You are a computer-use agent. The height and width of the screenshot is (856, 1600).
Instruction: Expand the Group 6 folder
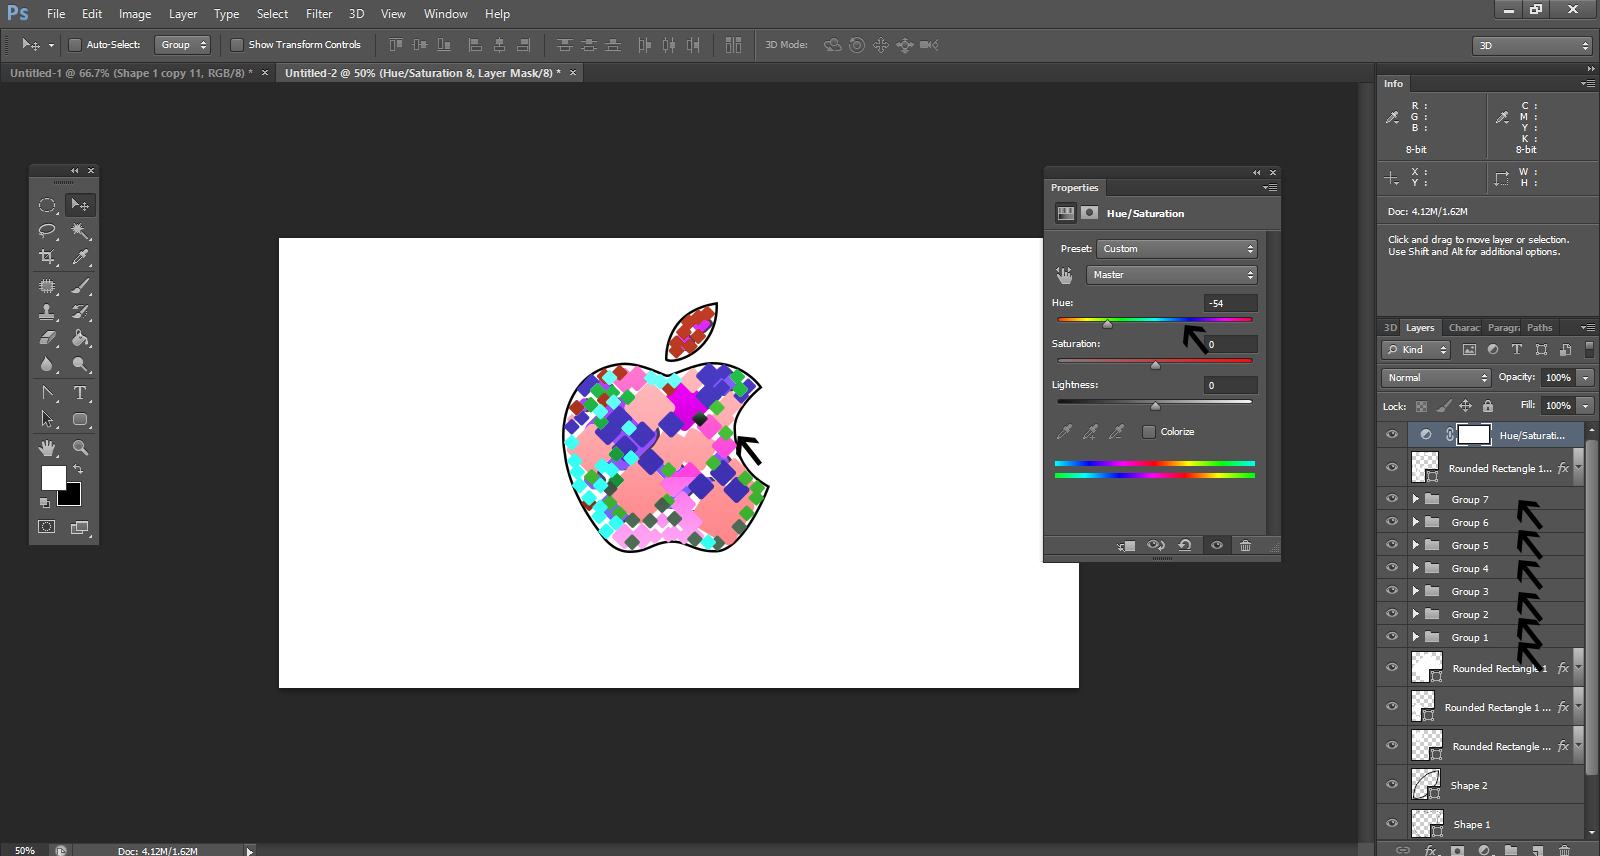coord(1416,522)
